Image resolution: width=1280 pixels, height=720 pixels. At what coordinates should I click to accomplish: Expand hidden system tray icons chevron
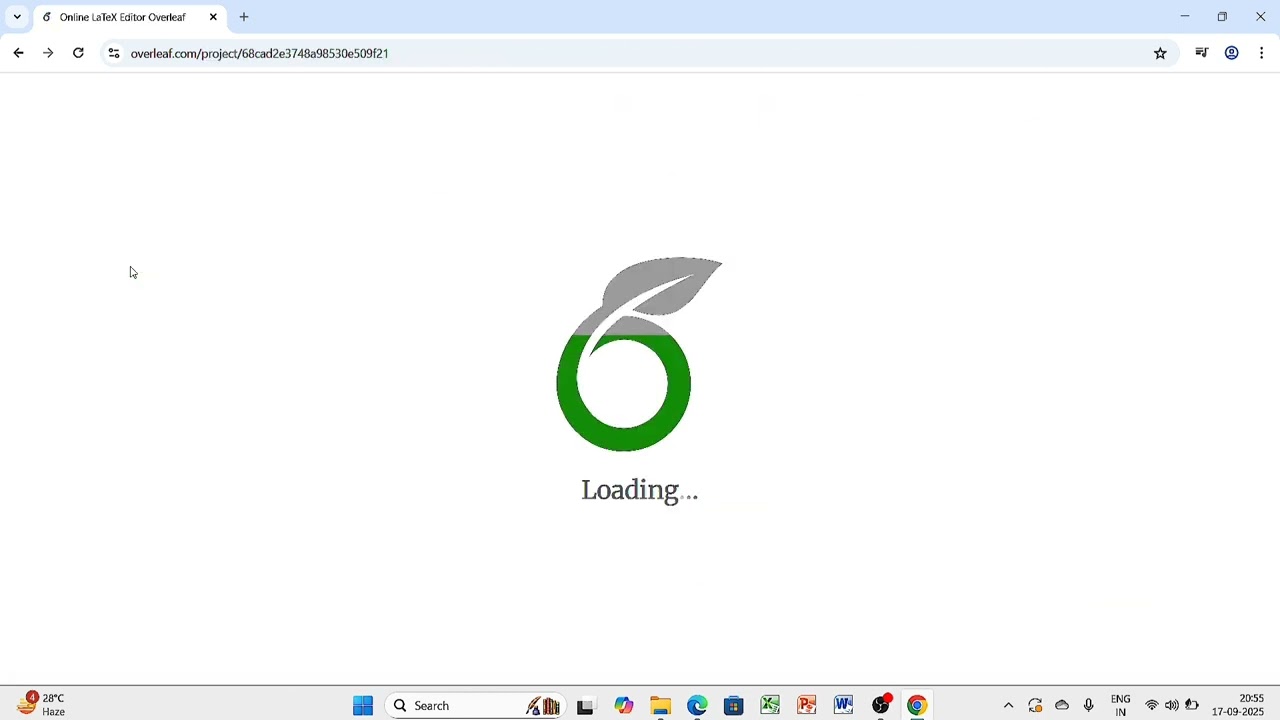click(1008, 706)
